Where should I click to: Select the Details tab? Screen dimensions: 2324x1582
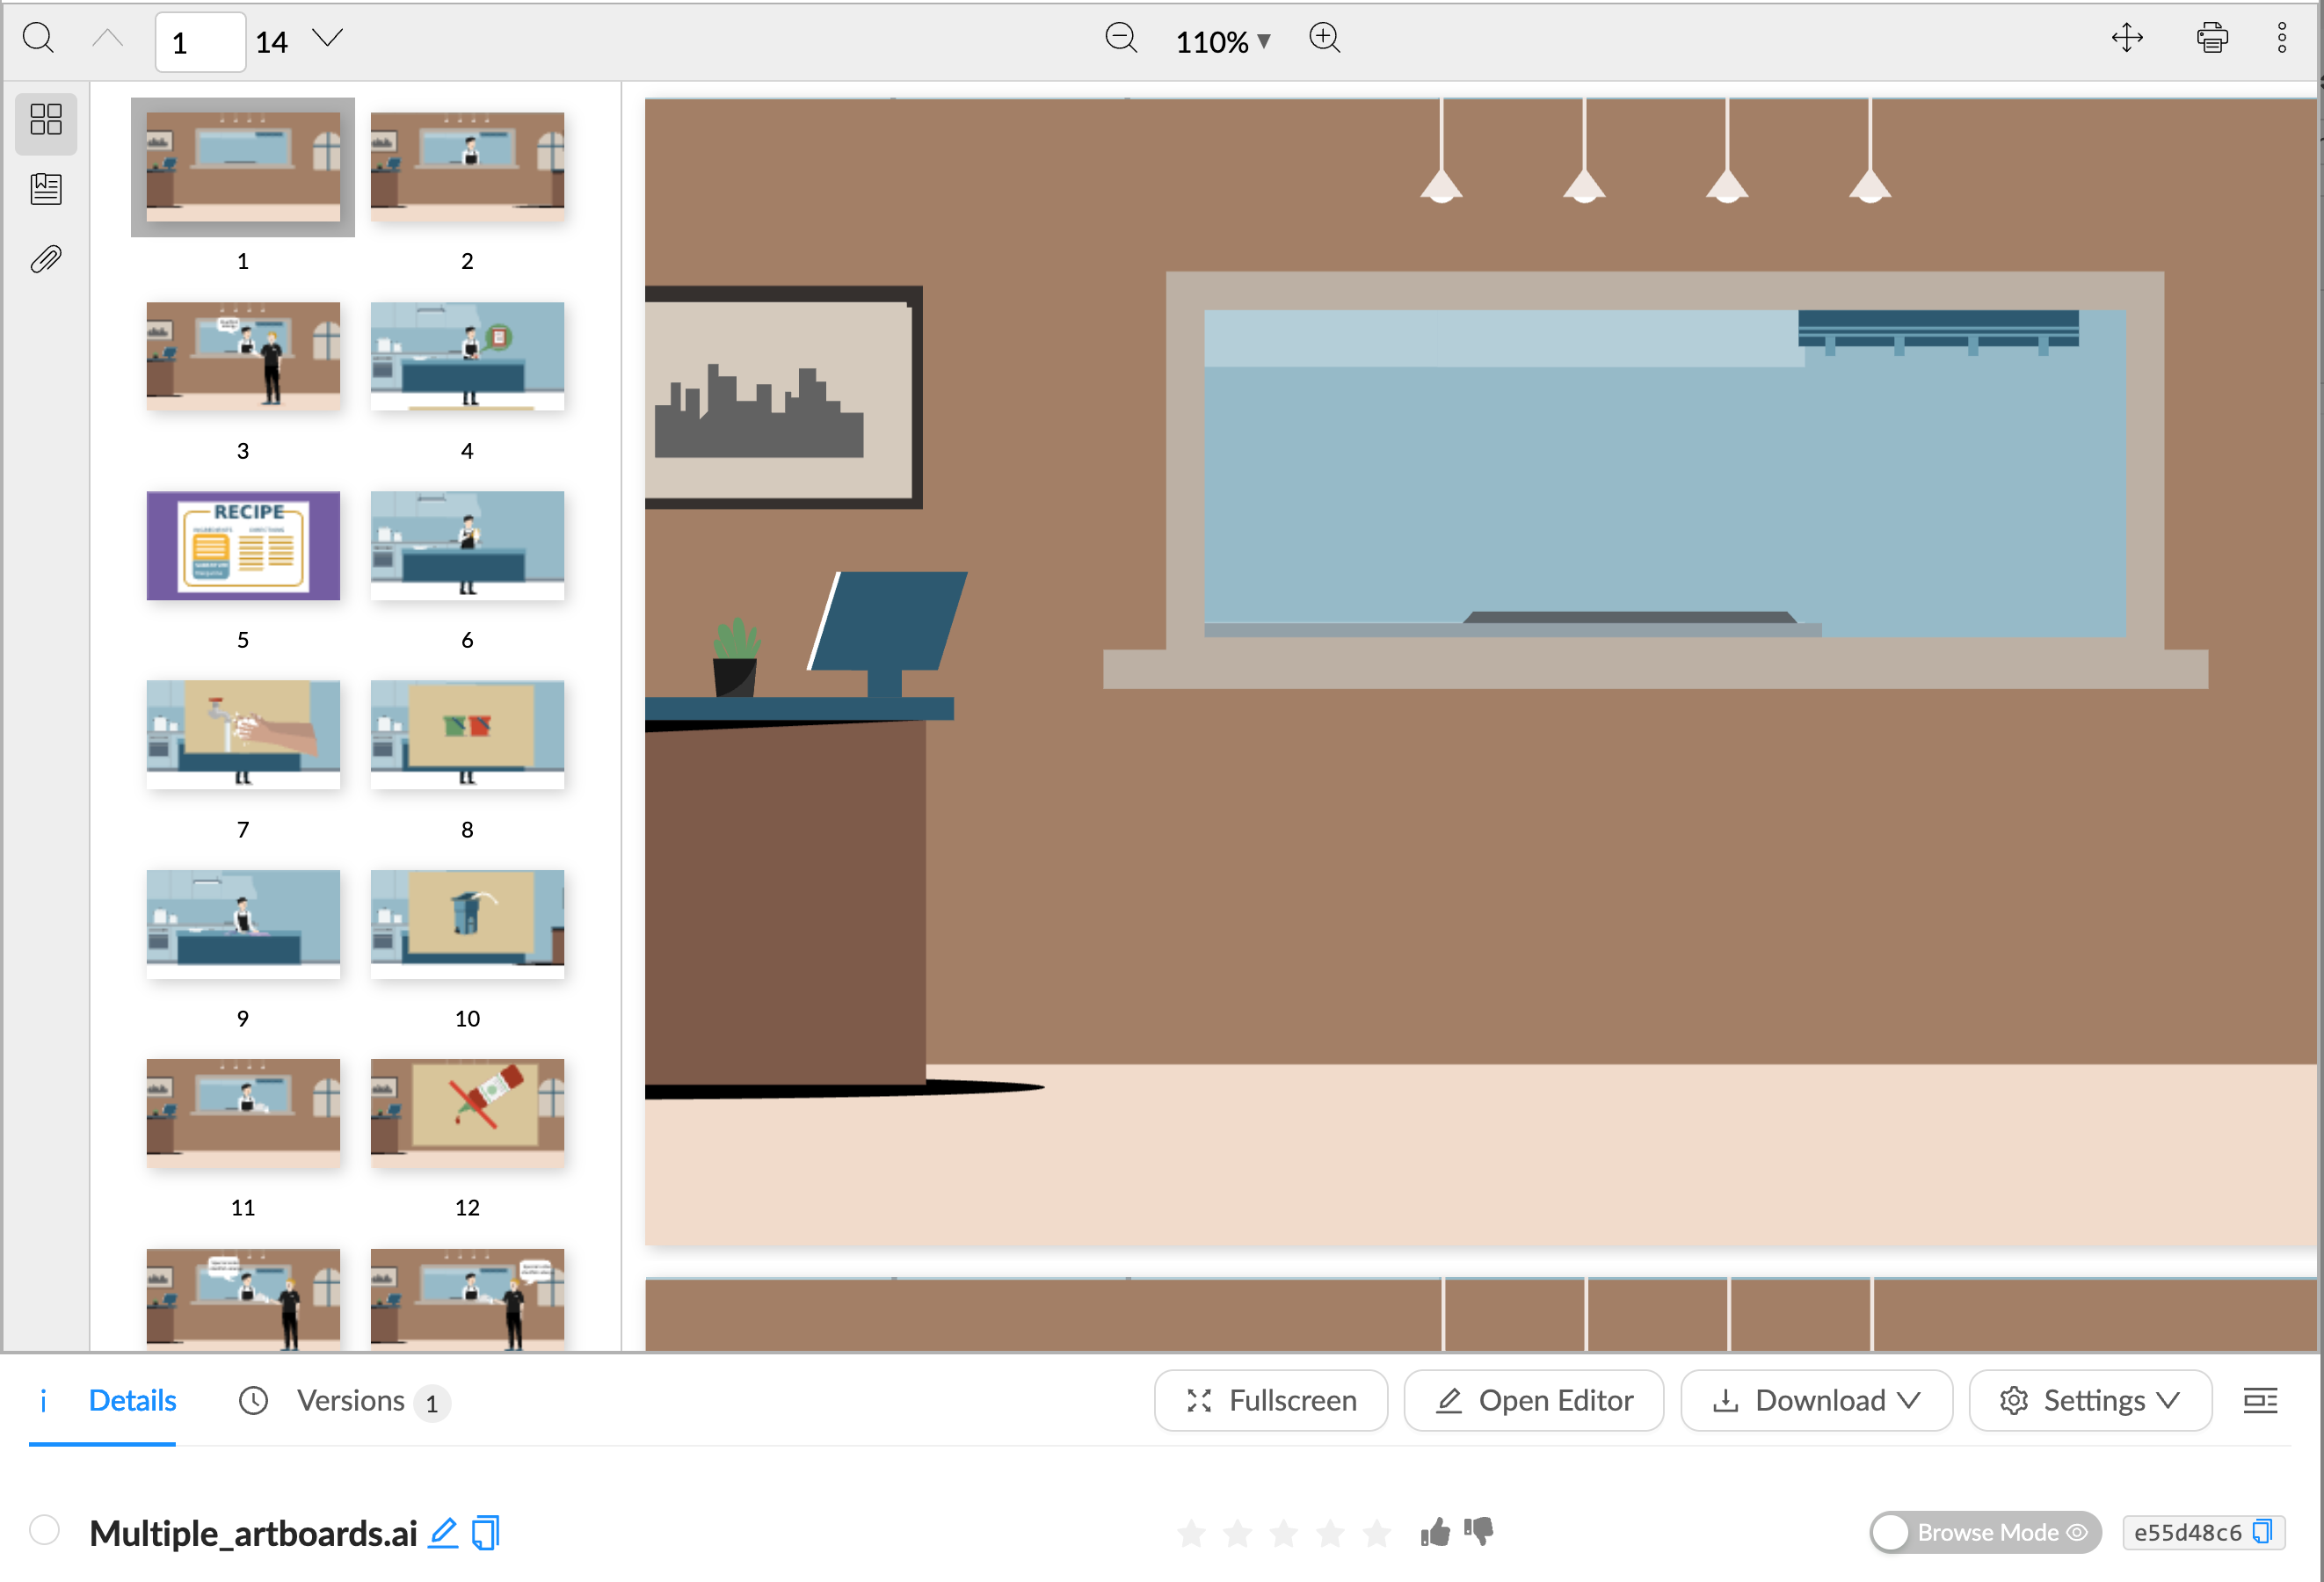(131, 1400)
